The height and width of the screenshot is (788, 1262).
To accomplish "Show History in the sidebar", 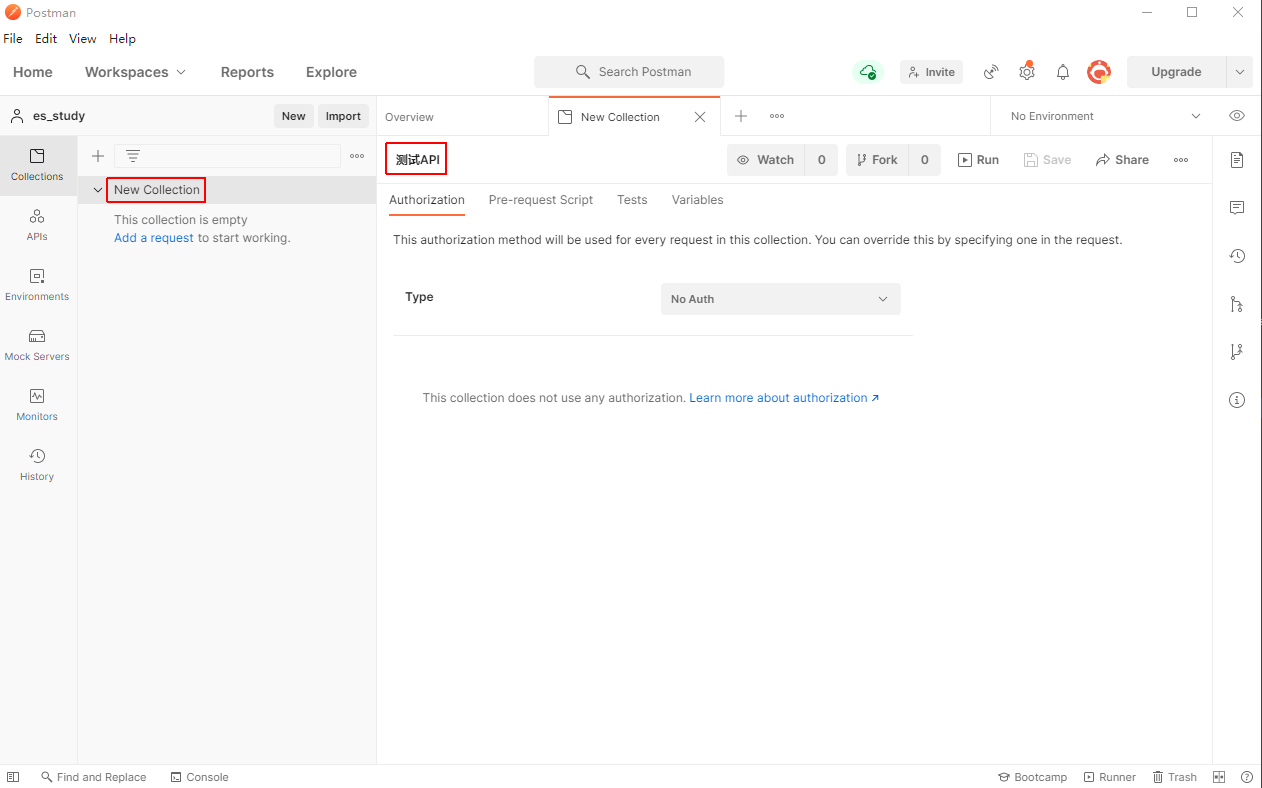I will pyautogui.click(x=37, y=464).
